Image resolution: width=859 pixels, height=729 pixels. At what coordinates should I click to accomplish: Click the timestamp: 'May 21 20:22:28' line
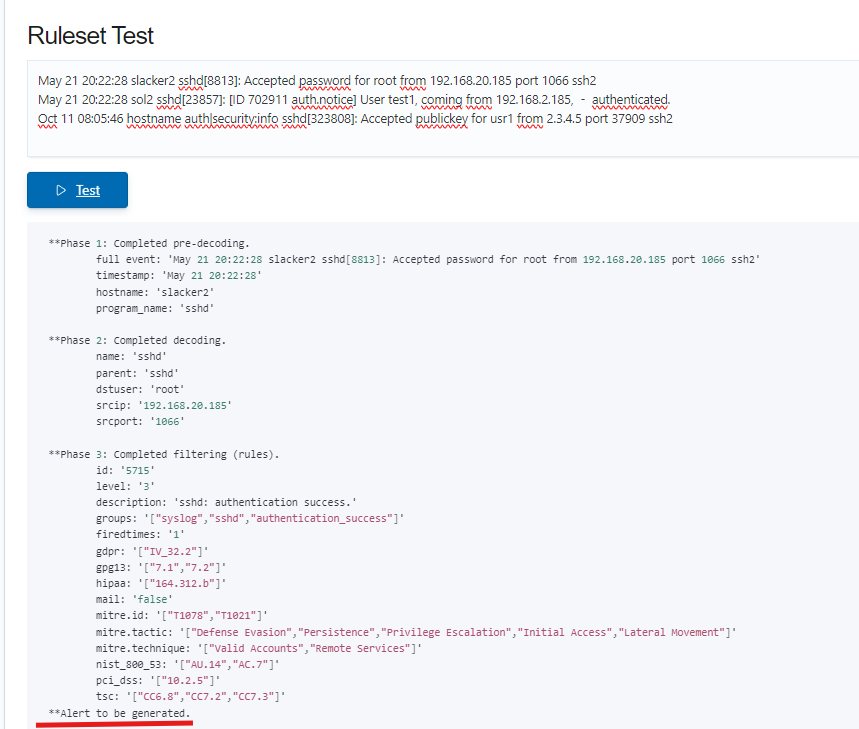[x=179, y=275]
